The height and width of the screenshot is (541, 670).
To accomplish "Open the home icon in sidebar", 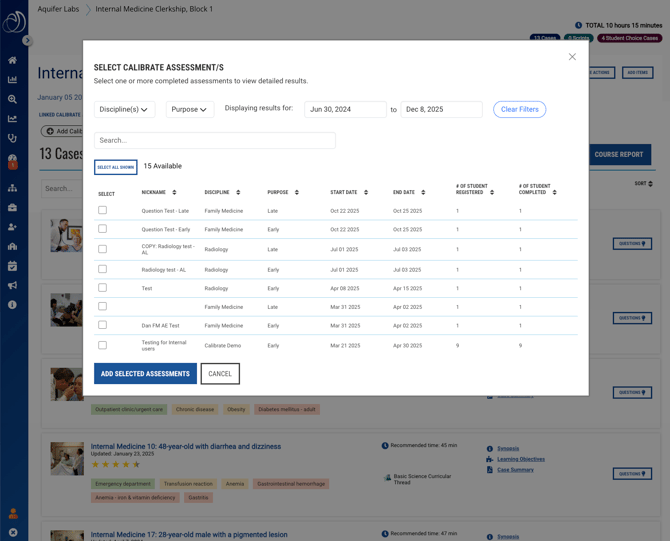I will 12,60.
